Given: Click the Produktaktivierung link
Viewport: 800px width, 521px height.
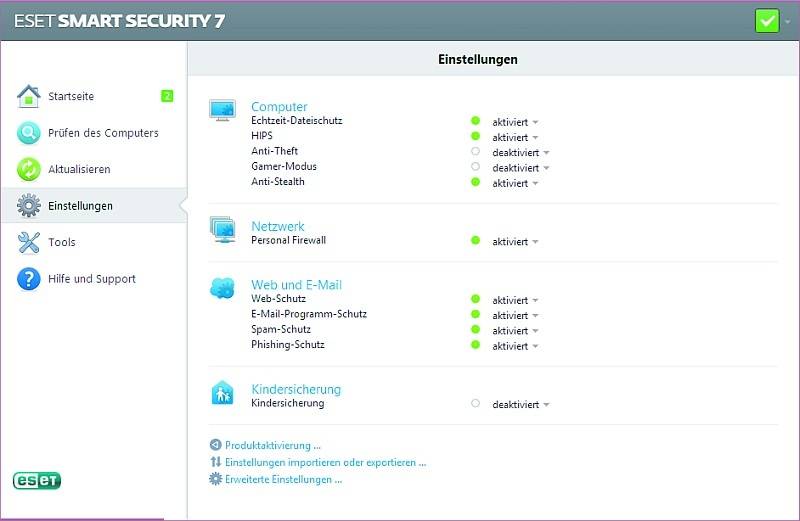Looking at the screenshot, I should point(273,445).
